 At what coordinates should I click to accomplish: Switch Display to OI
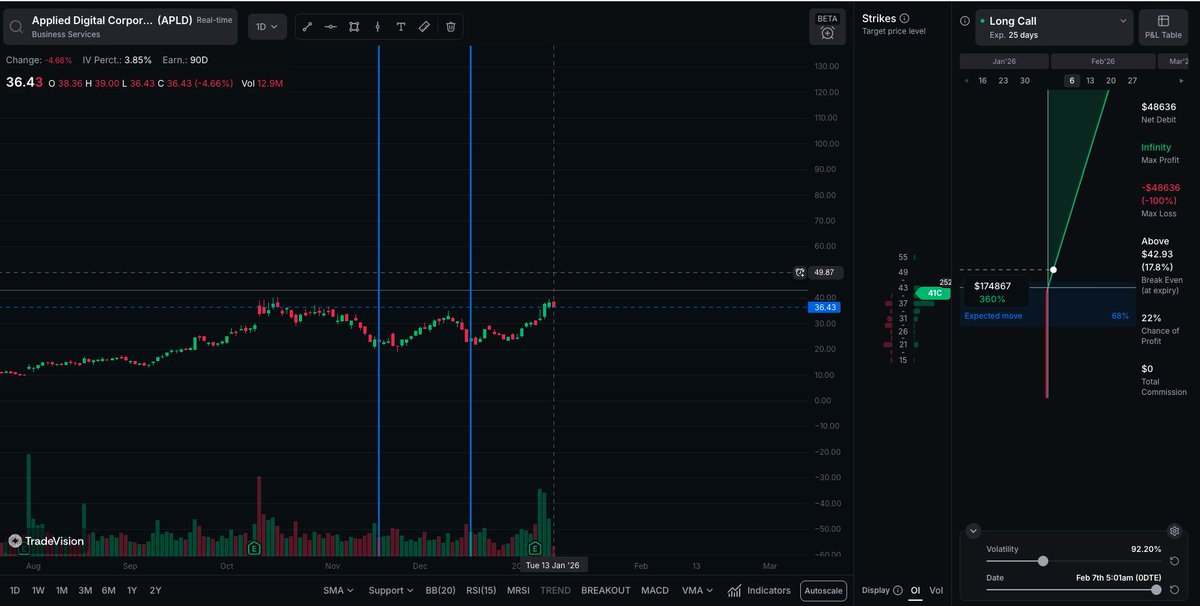tap(915, 590)
